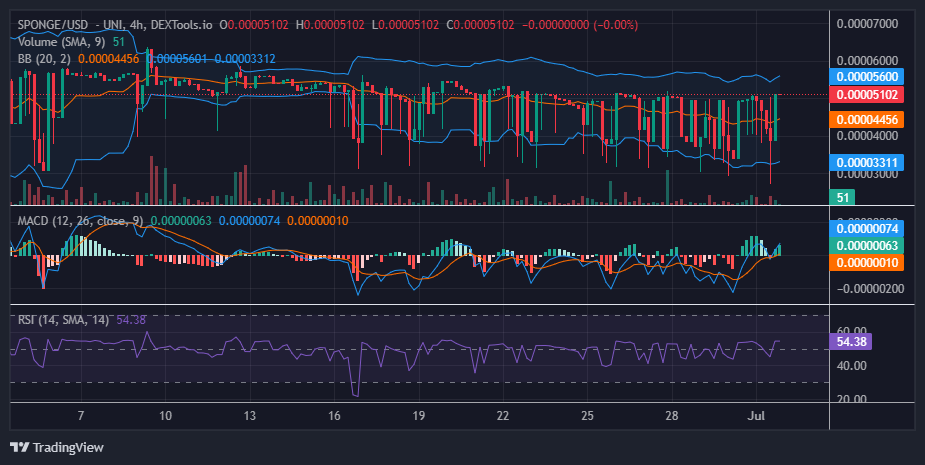Click the MACD value 0.00000063 in legend
This screenshot has height=465, width=925.
point(181,221)
